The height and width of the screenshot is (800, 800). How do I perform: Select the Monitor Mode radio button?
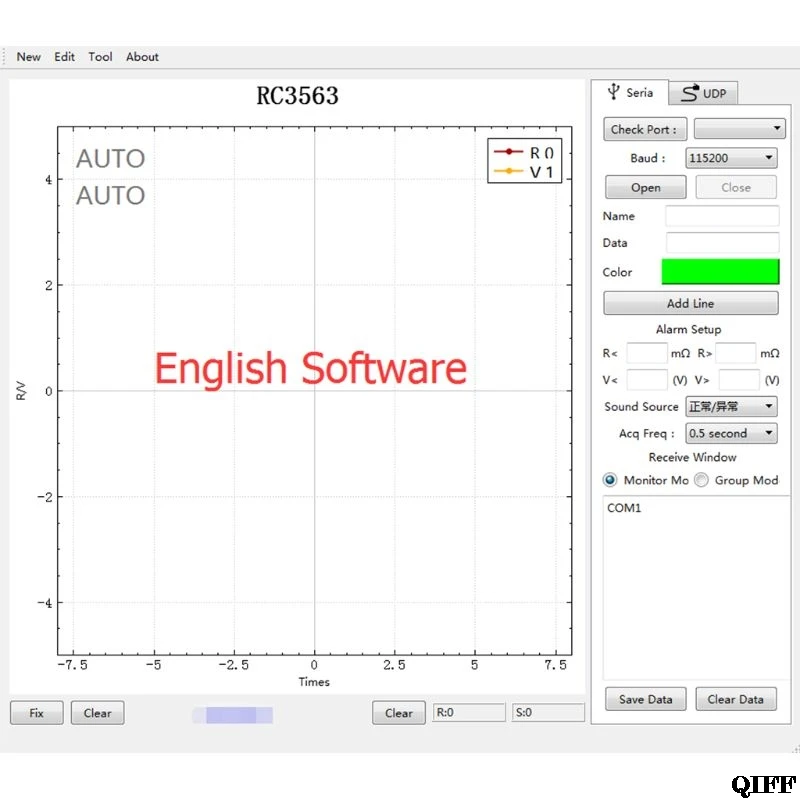pyautogui.click(x=610, y=480)
